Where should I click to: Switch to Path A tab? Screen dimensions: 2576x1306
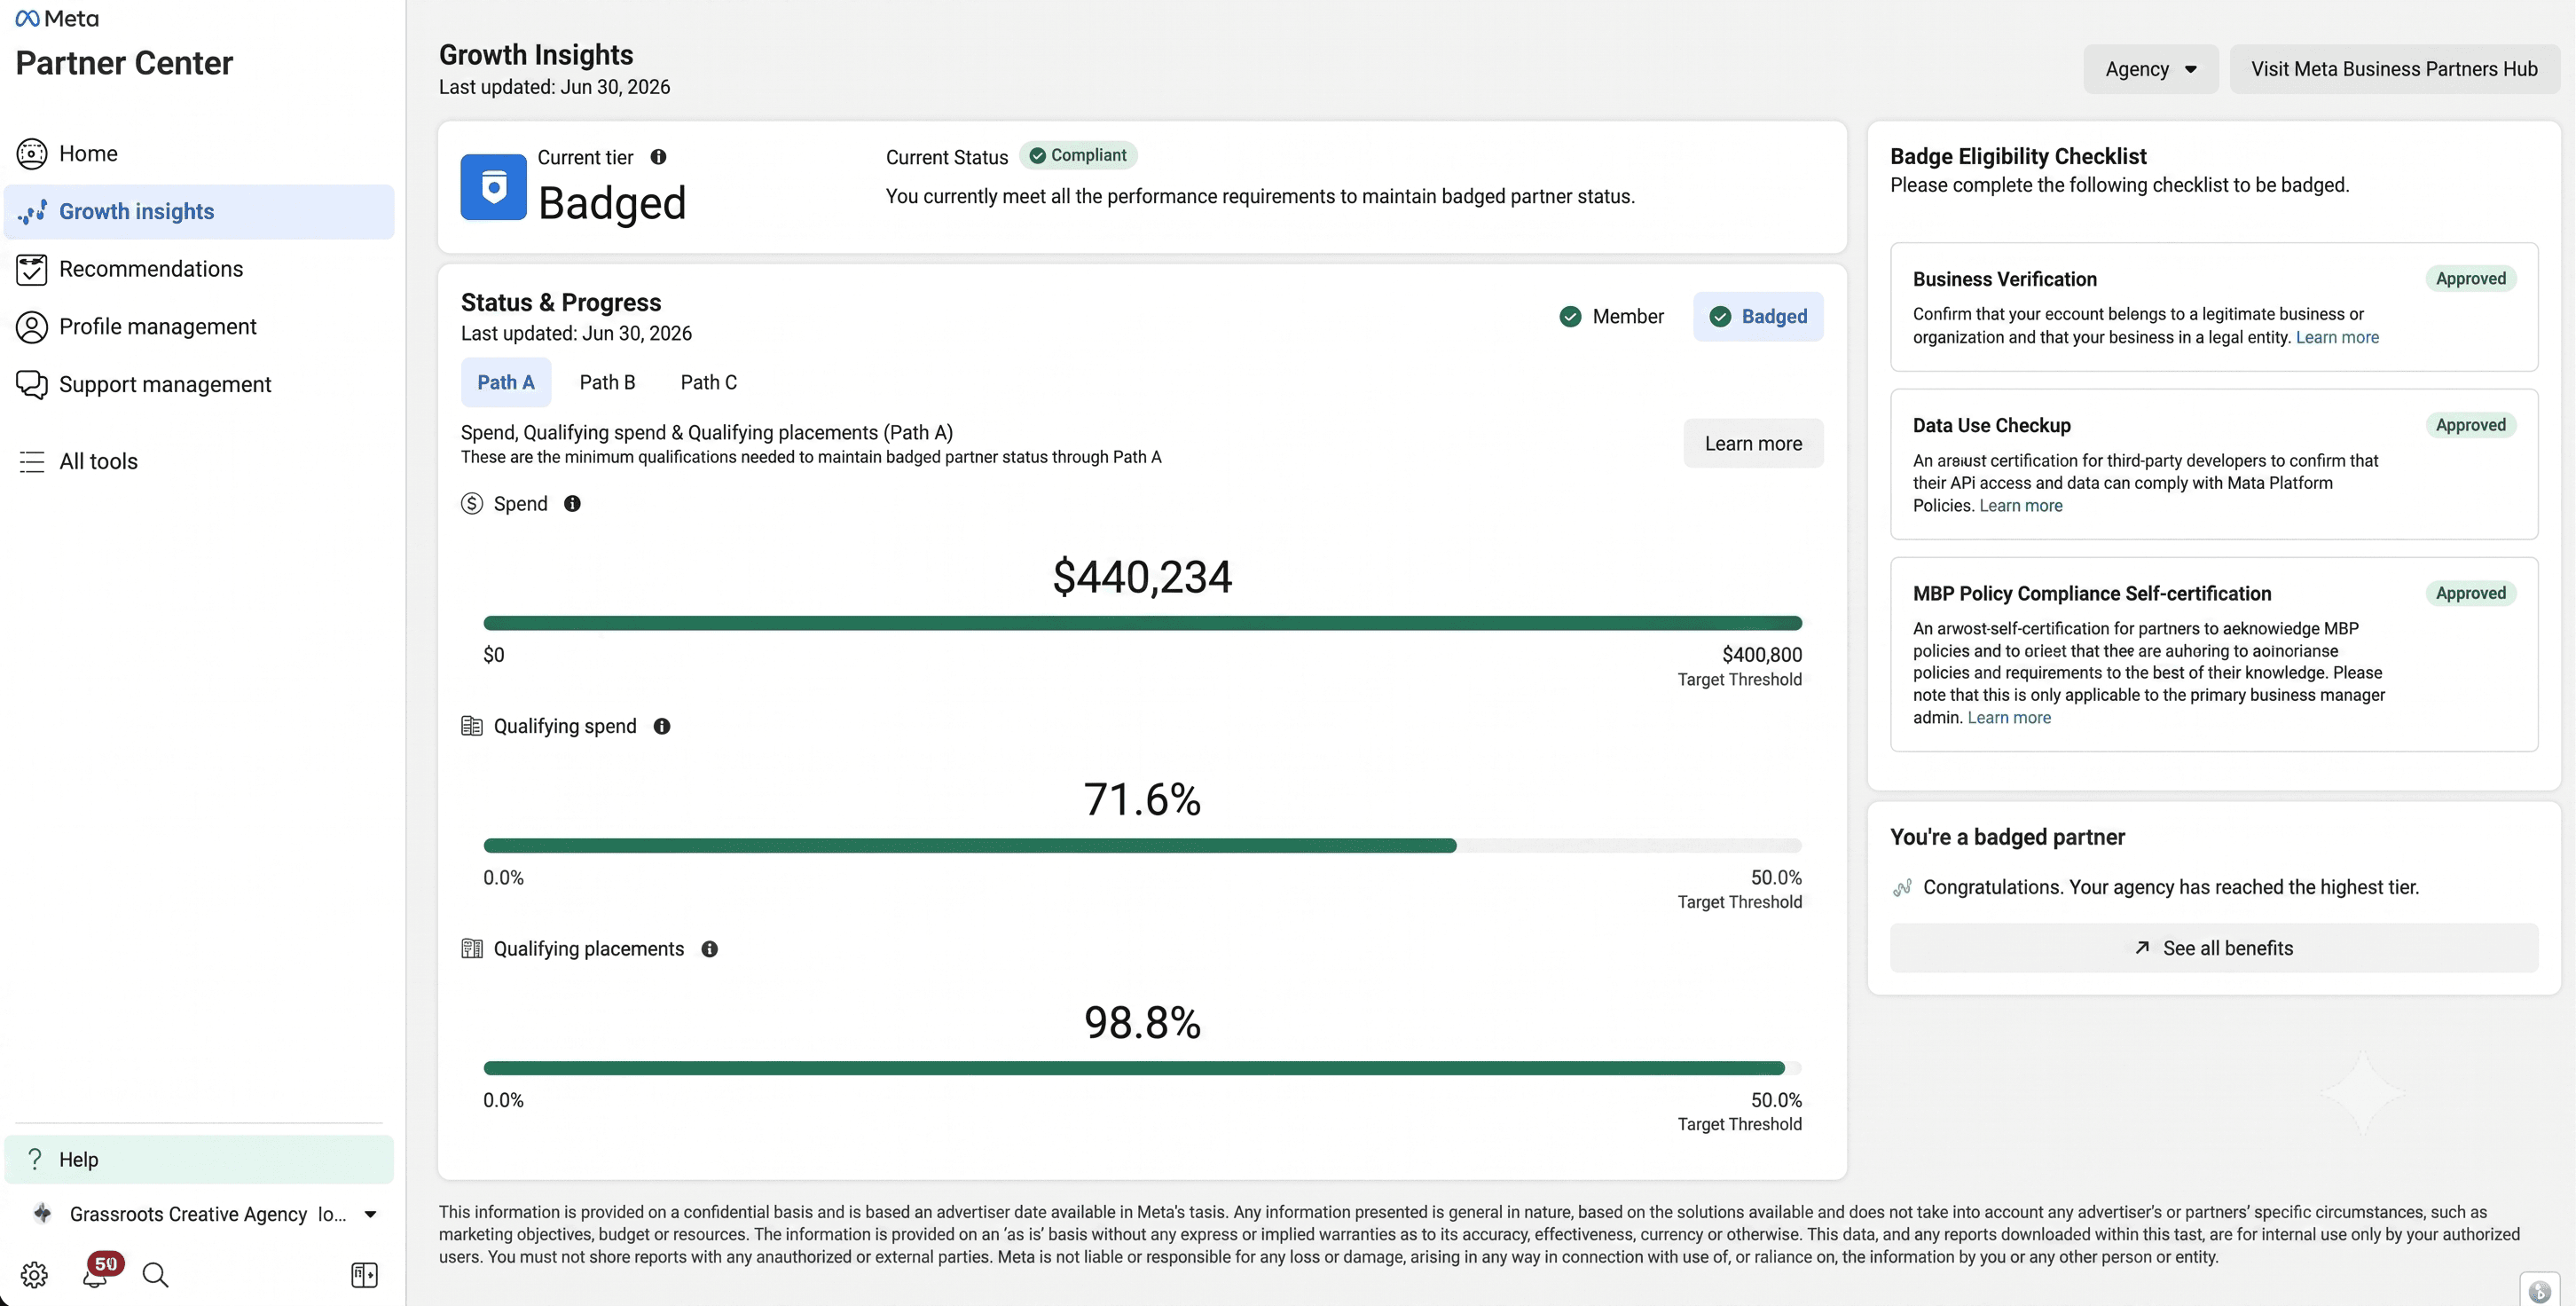506,382
